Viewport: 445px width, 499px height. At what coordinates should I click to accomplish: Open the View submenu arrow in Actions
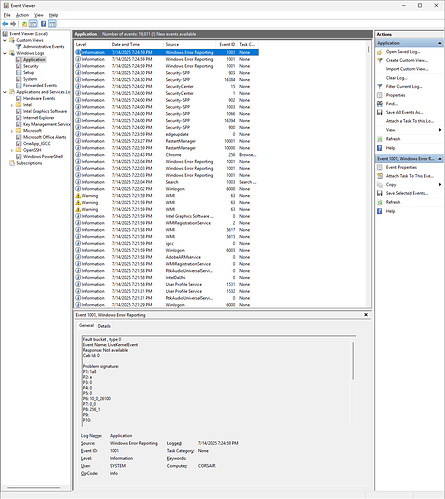tap(440, 130)
